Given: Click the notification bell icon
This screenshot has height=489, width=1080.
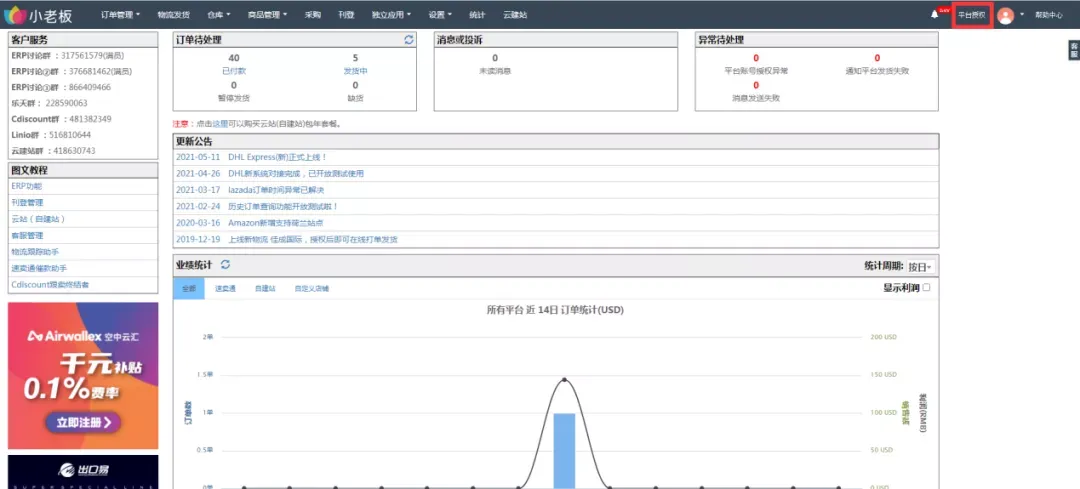Looking at the screenshot, I should [934, 14].
